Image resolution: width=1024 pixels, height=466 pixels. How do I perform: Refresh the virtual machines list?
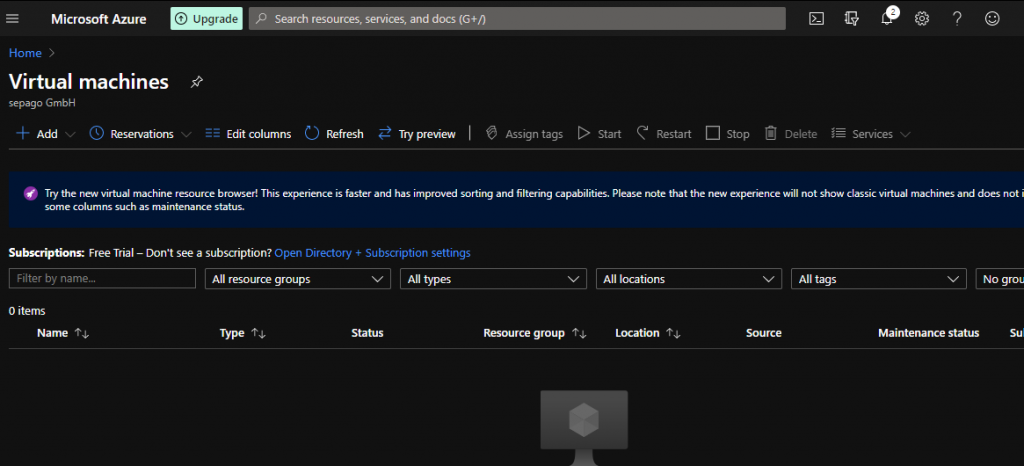tap(334, 134)
